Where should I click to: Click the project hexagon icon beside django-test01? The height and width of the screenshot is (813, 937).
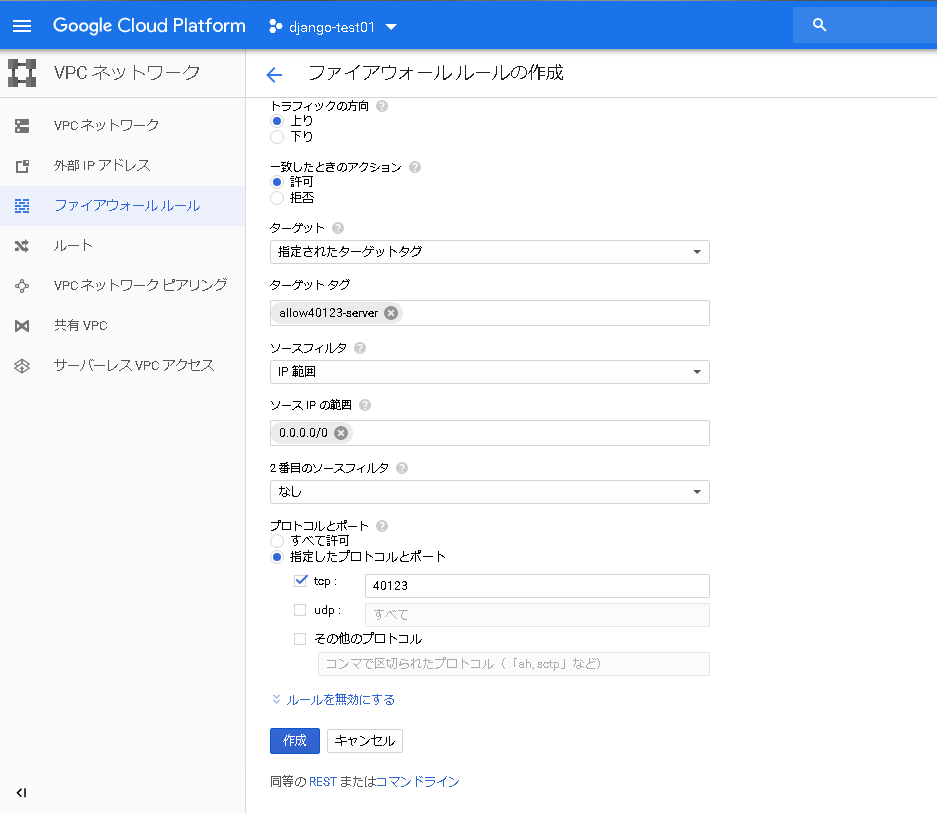pos(275,26)
